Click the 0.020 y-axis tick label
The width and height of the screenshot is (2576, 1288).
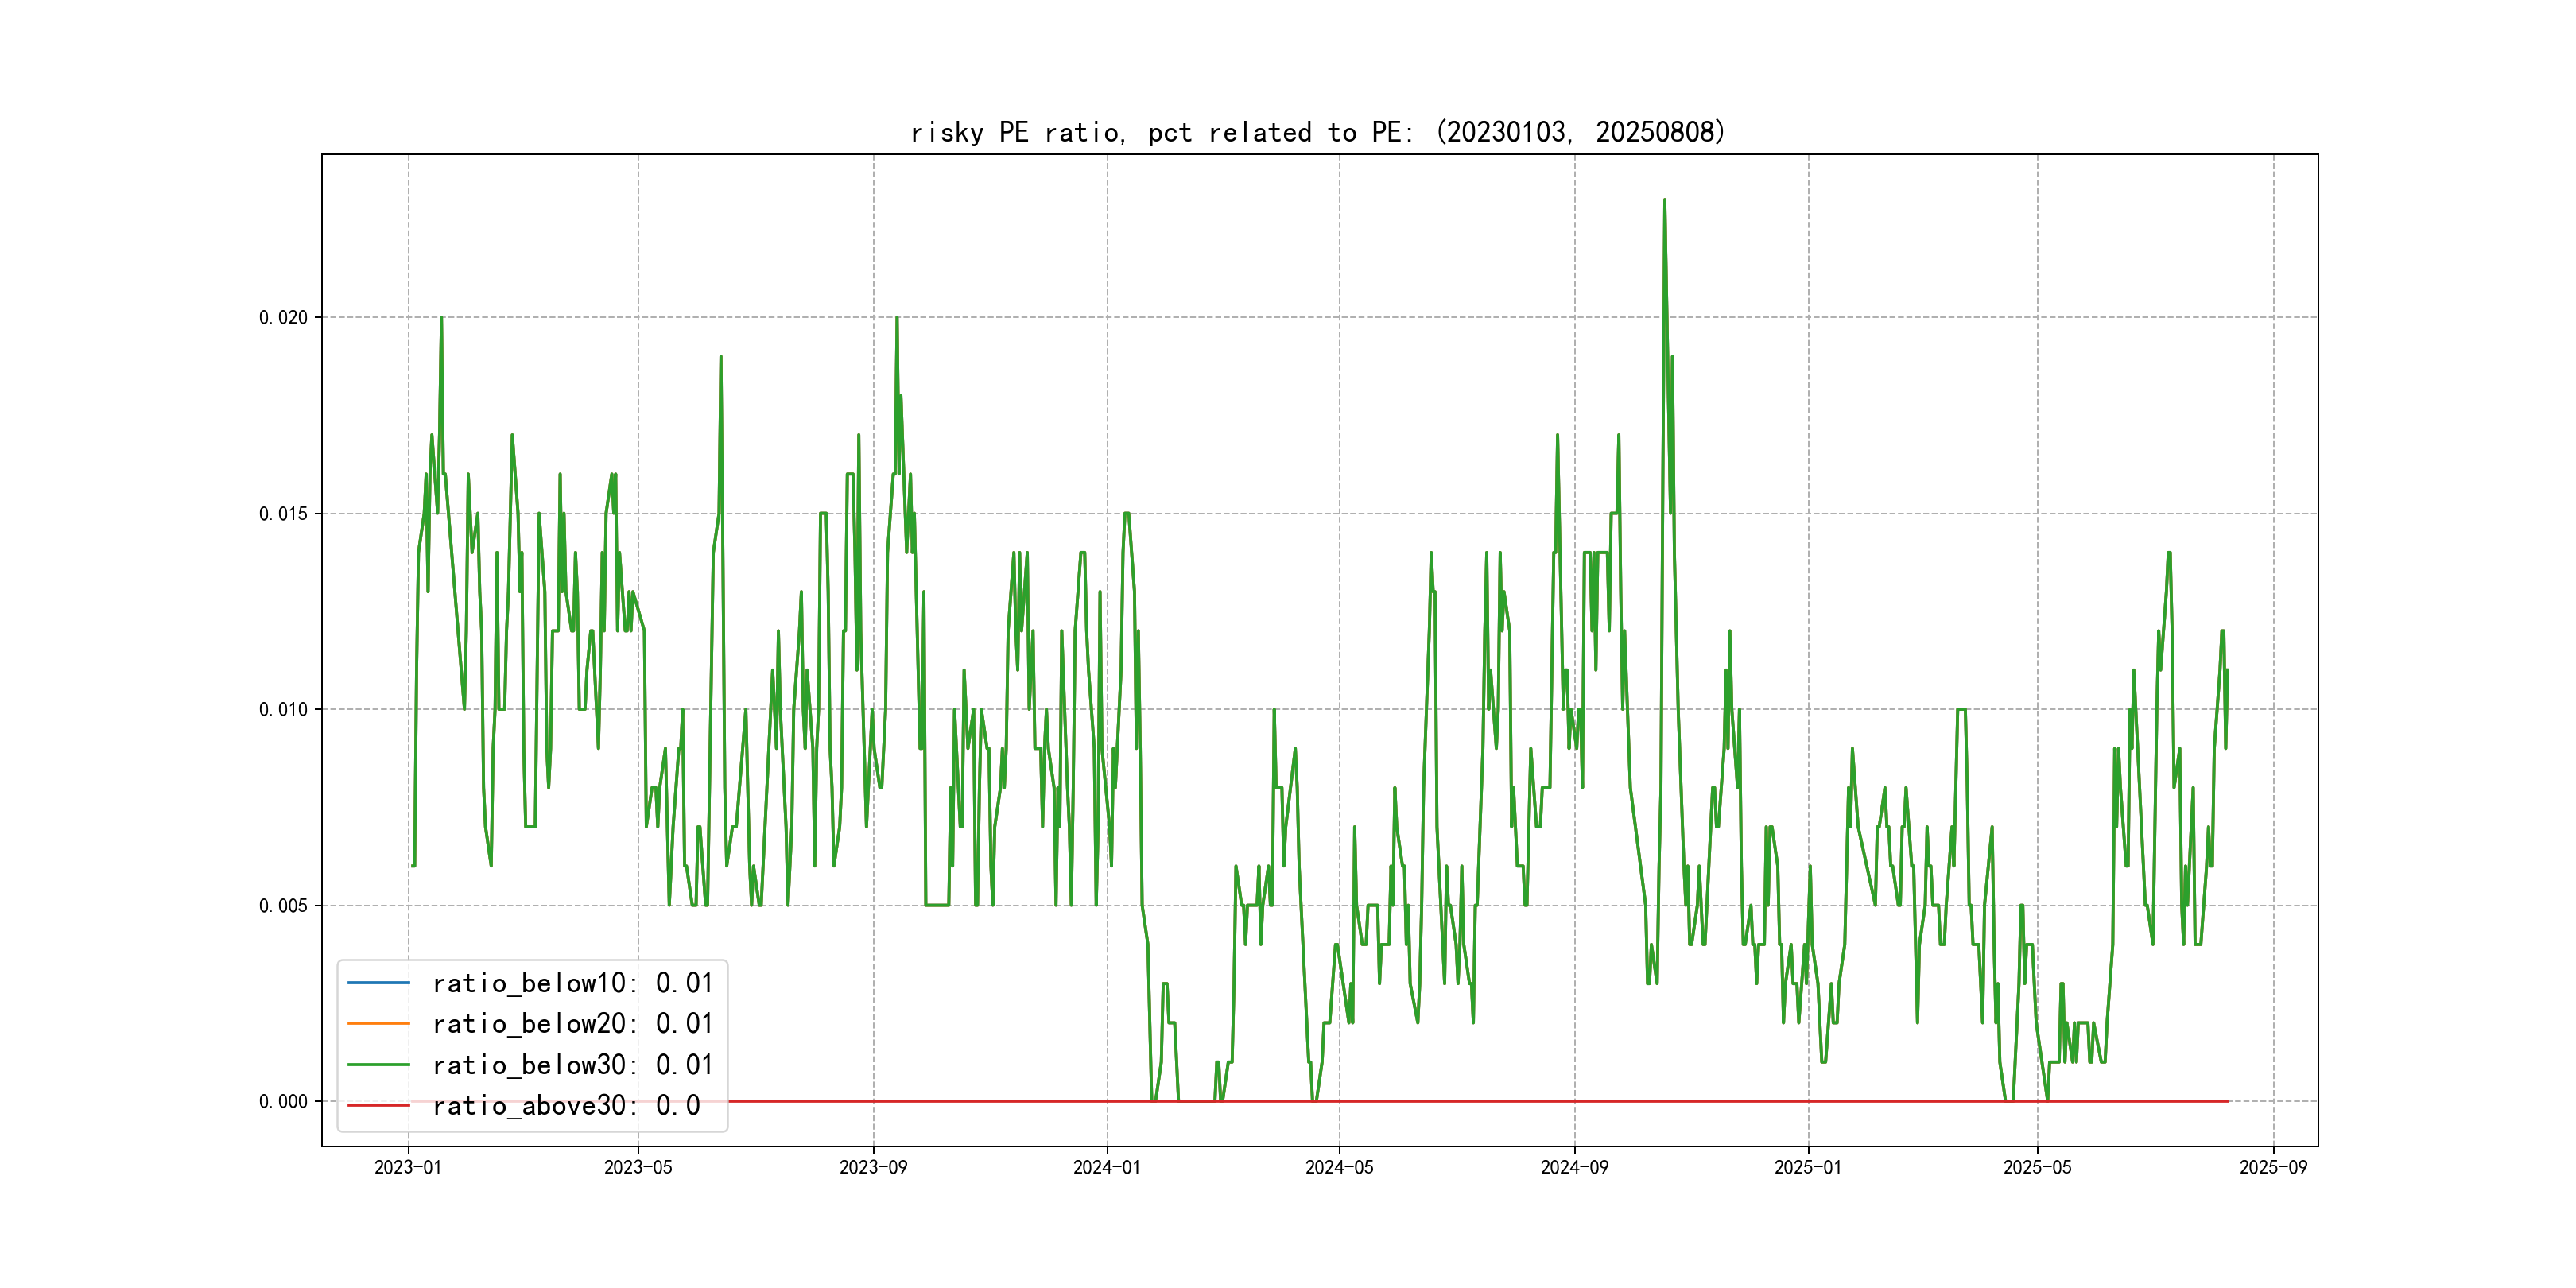(x=283, y=317)
